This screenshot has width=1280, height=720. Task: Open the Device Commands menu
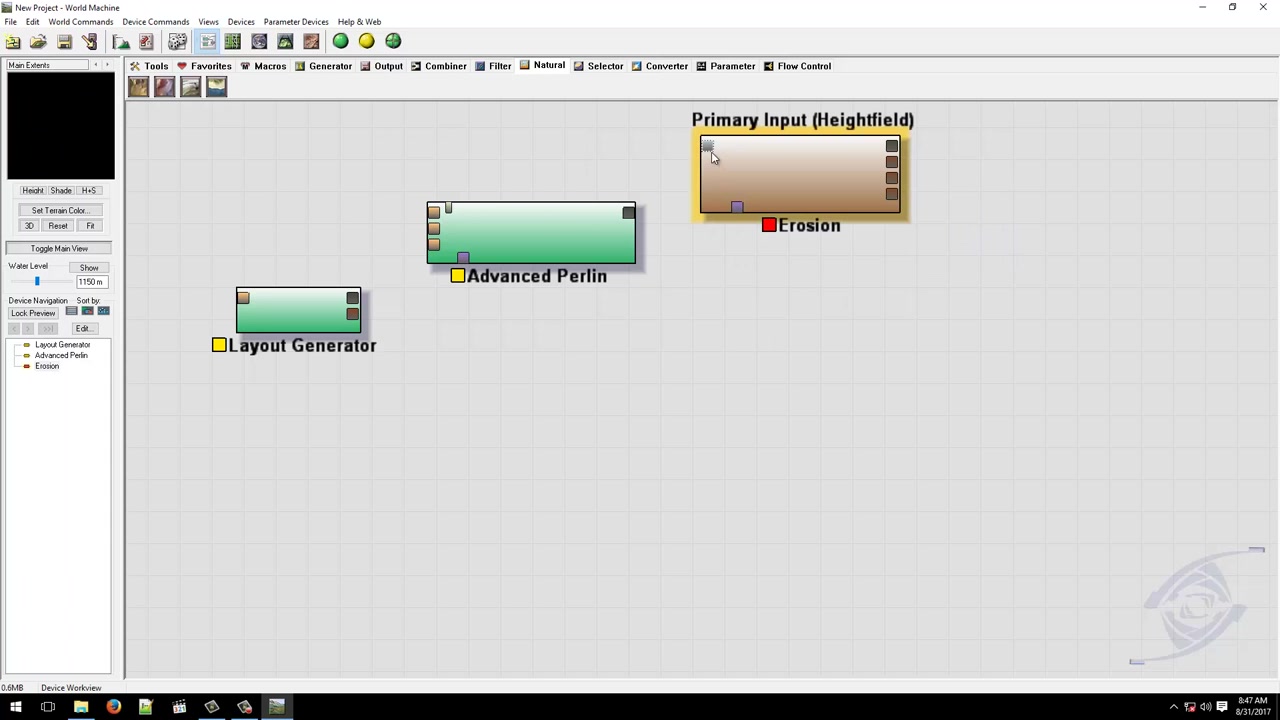pos(155,22)
